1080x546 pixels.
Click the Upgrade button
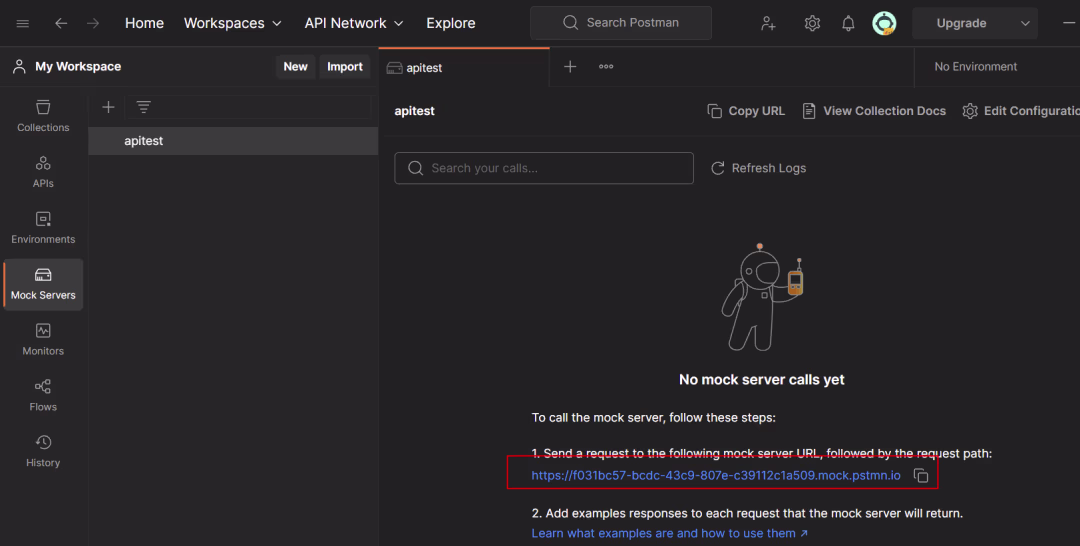pos(961,23)
